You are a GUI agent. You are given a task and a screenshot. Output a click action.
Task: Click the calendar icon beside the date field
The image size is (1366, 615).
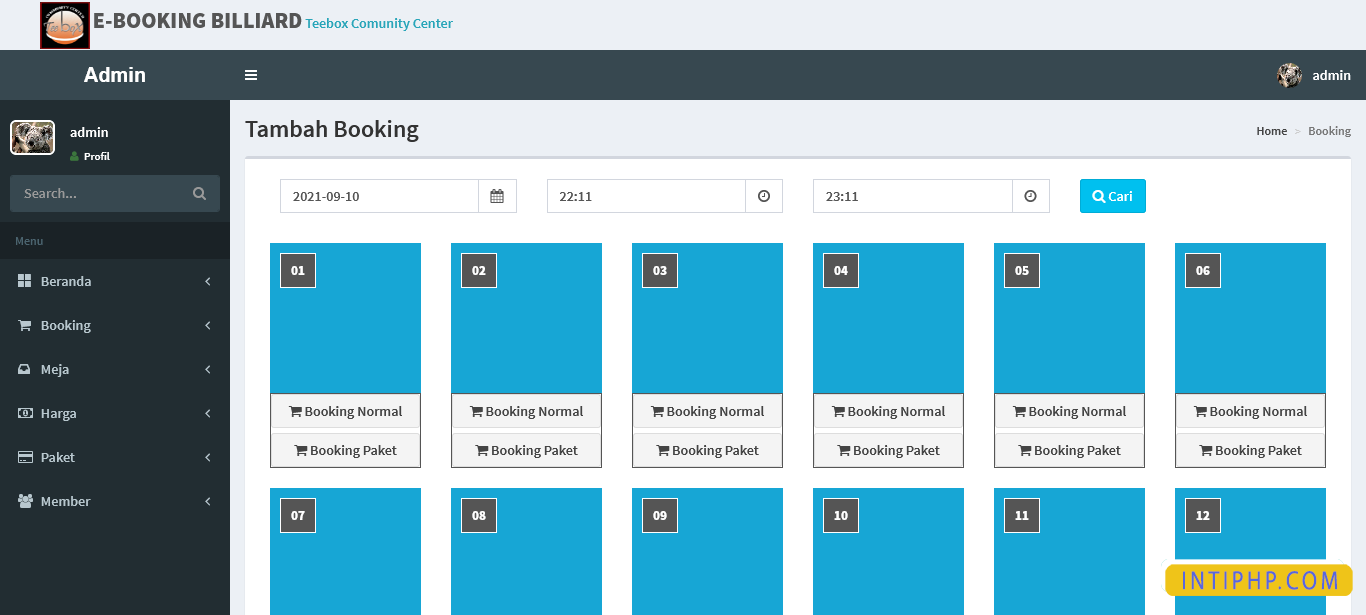click(x=497, y=196)
